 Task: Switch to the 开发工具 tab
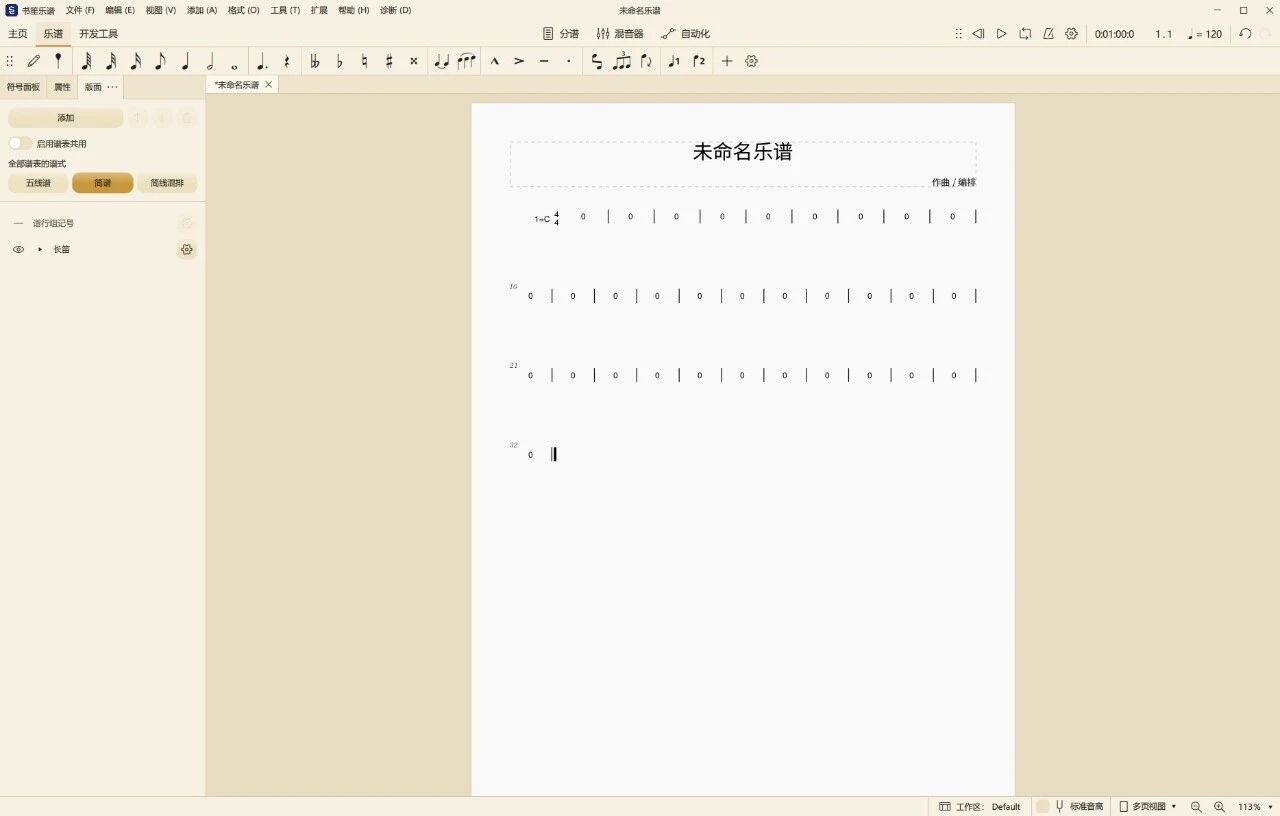(x=99, y=34)
